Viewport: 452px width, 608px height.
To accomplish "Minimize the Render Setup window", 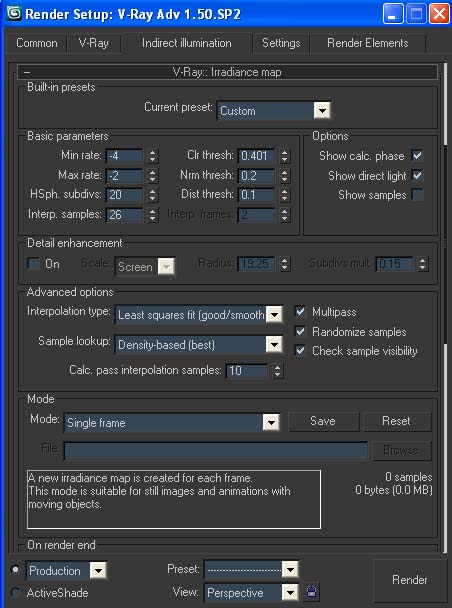I will tap(393, 14).
